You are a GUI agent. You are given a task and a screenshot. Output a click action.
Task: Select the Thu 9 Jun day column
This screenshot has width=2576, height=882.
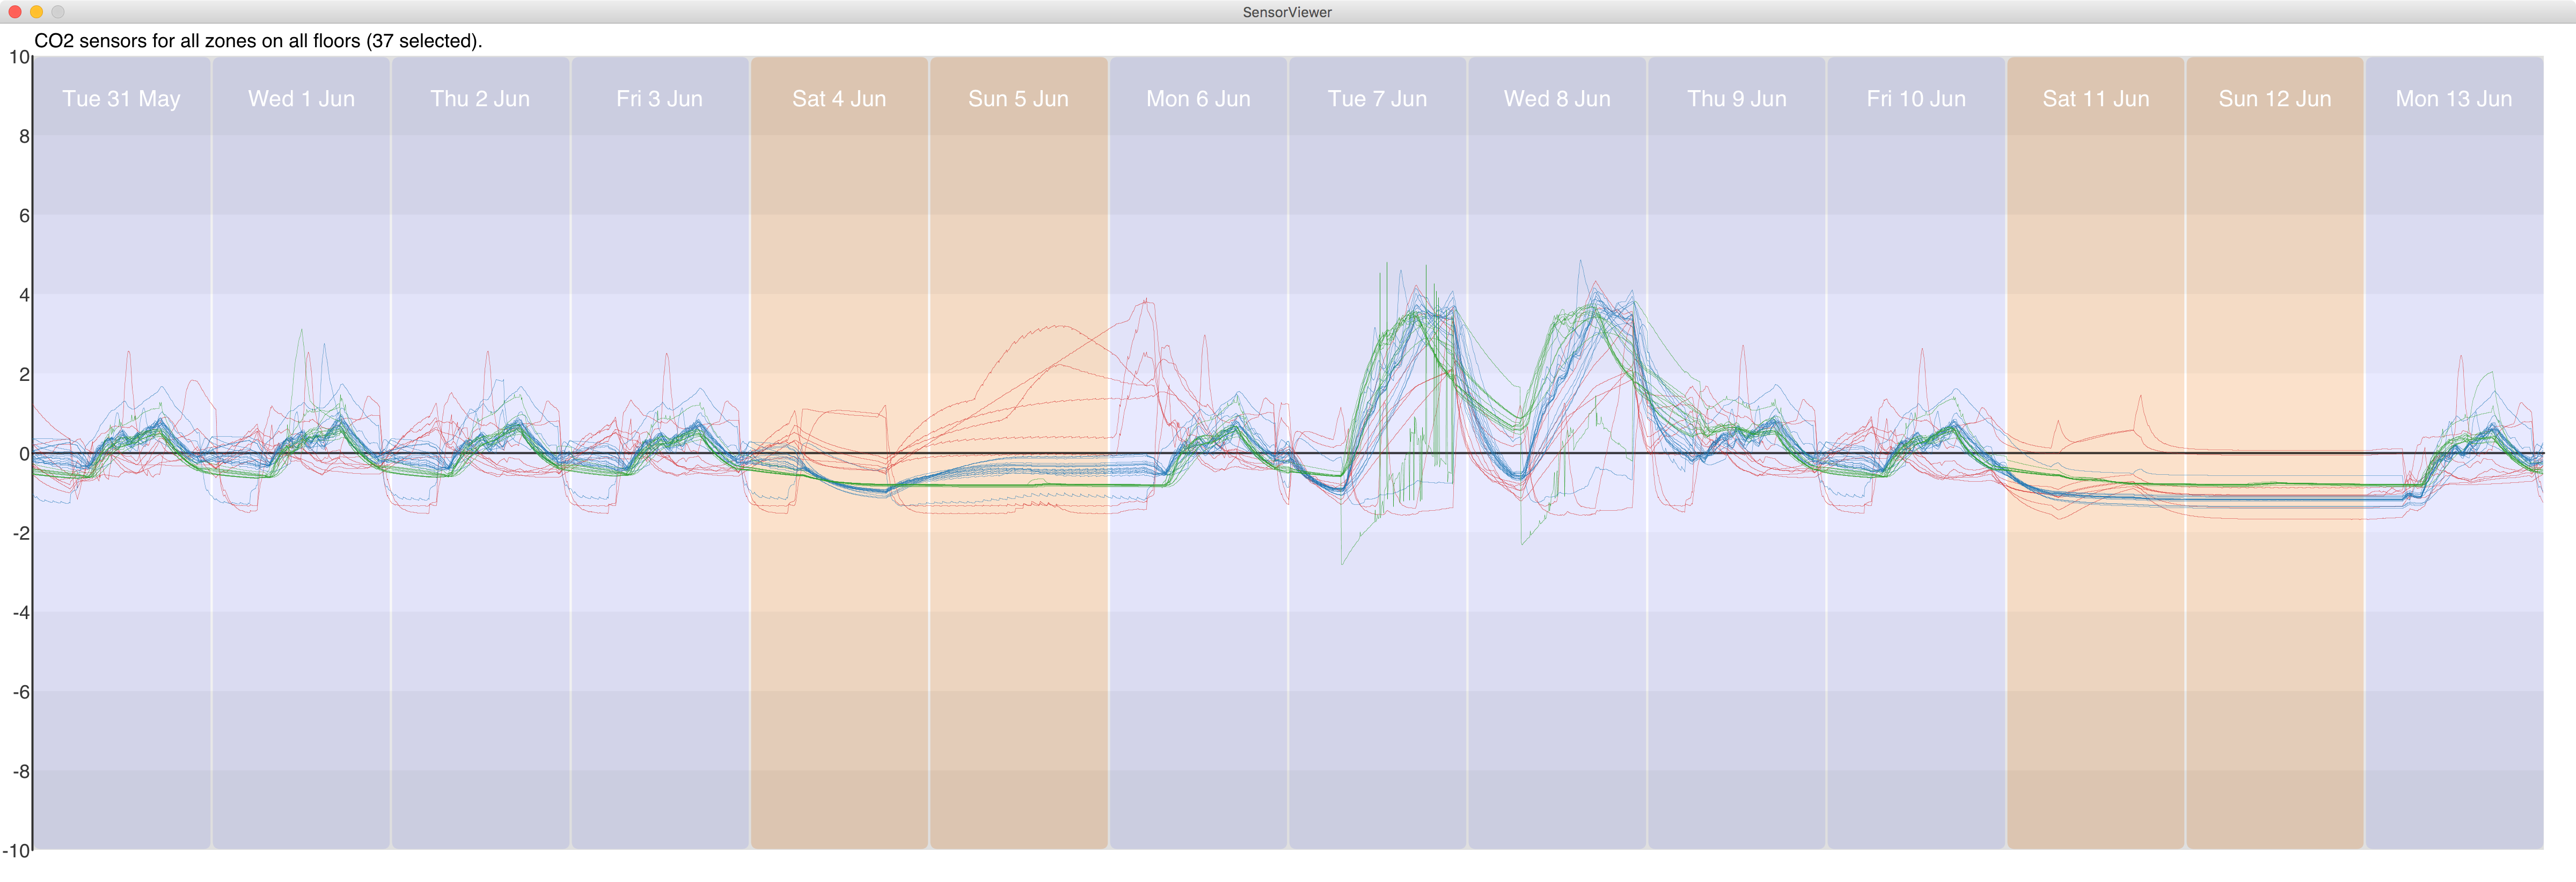[1737, 452]
